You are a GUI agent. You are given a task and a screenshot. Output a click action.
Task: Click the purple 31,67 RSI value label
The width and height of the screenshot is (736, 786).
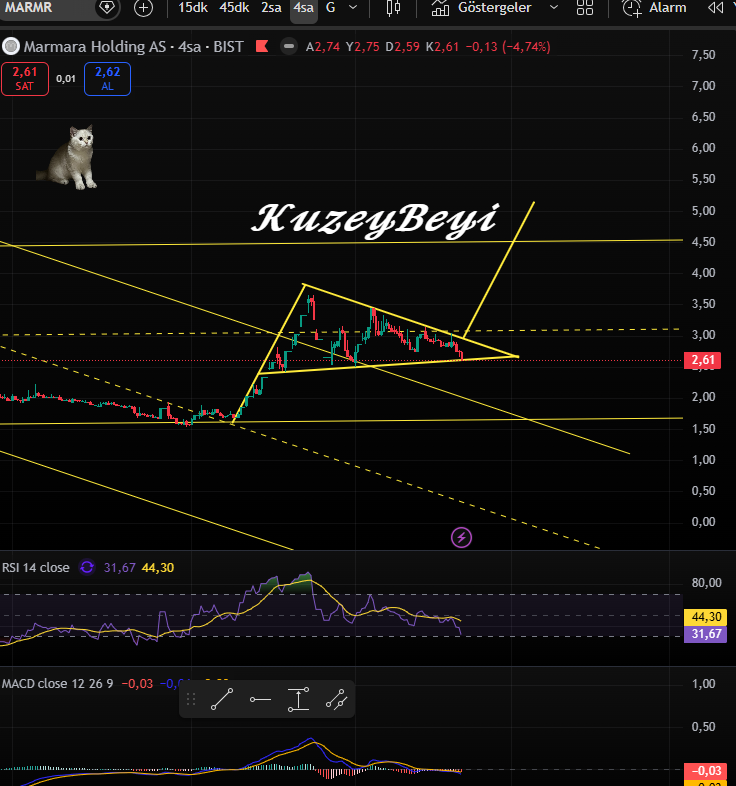705,634
